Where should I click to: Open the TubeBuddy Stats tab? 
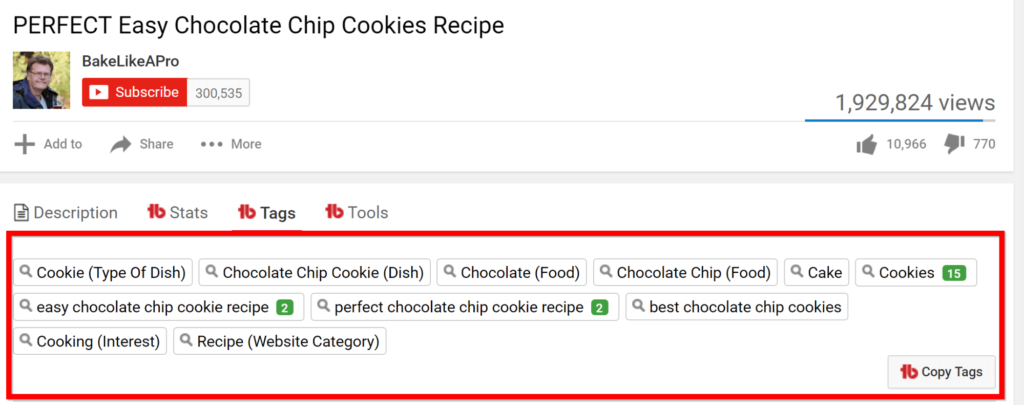pyautogui.click(x=178, y=213)
